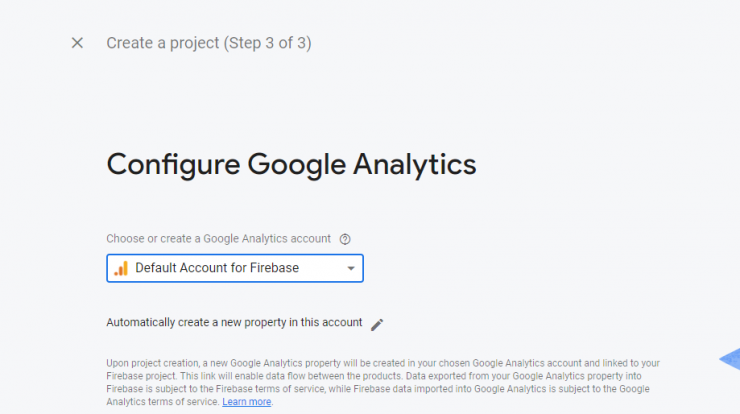Click the word Configure in the heading
The image size is (740, 414).
pyautogui.click(x=173, y=165)
